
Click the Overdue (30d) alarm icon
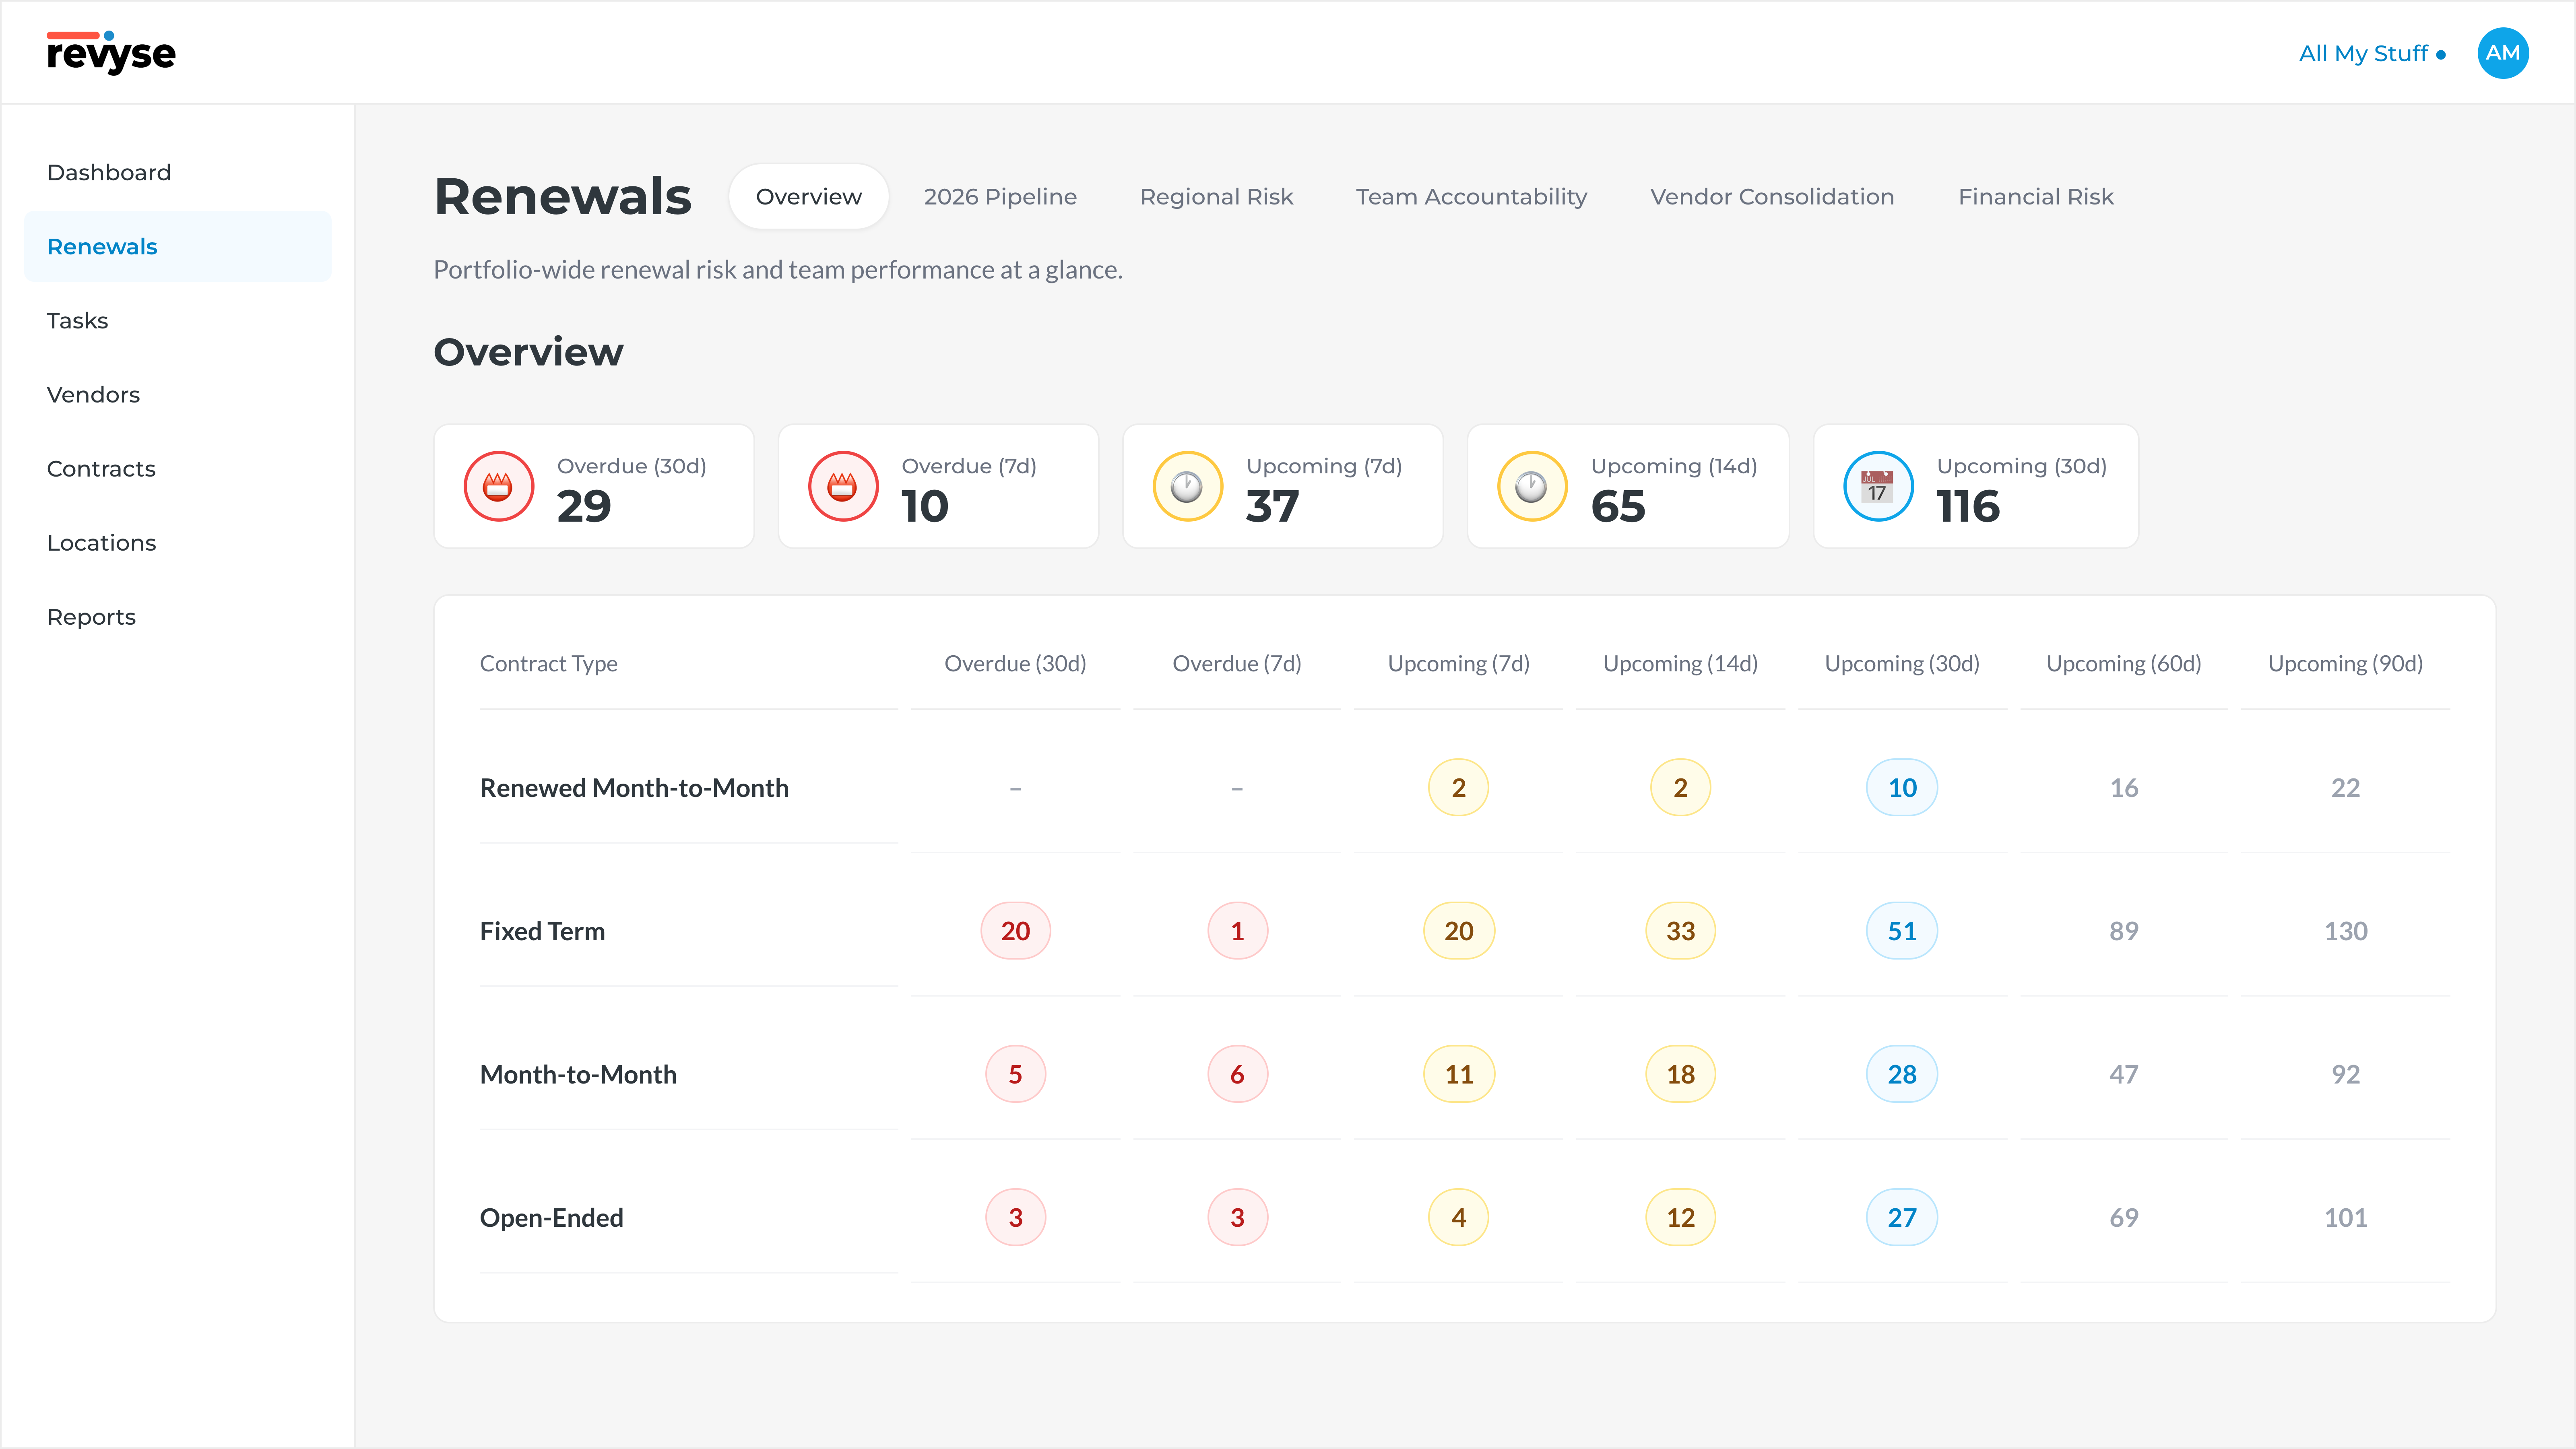pyautogui.click(x=498, y=487)
